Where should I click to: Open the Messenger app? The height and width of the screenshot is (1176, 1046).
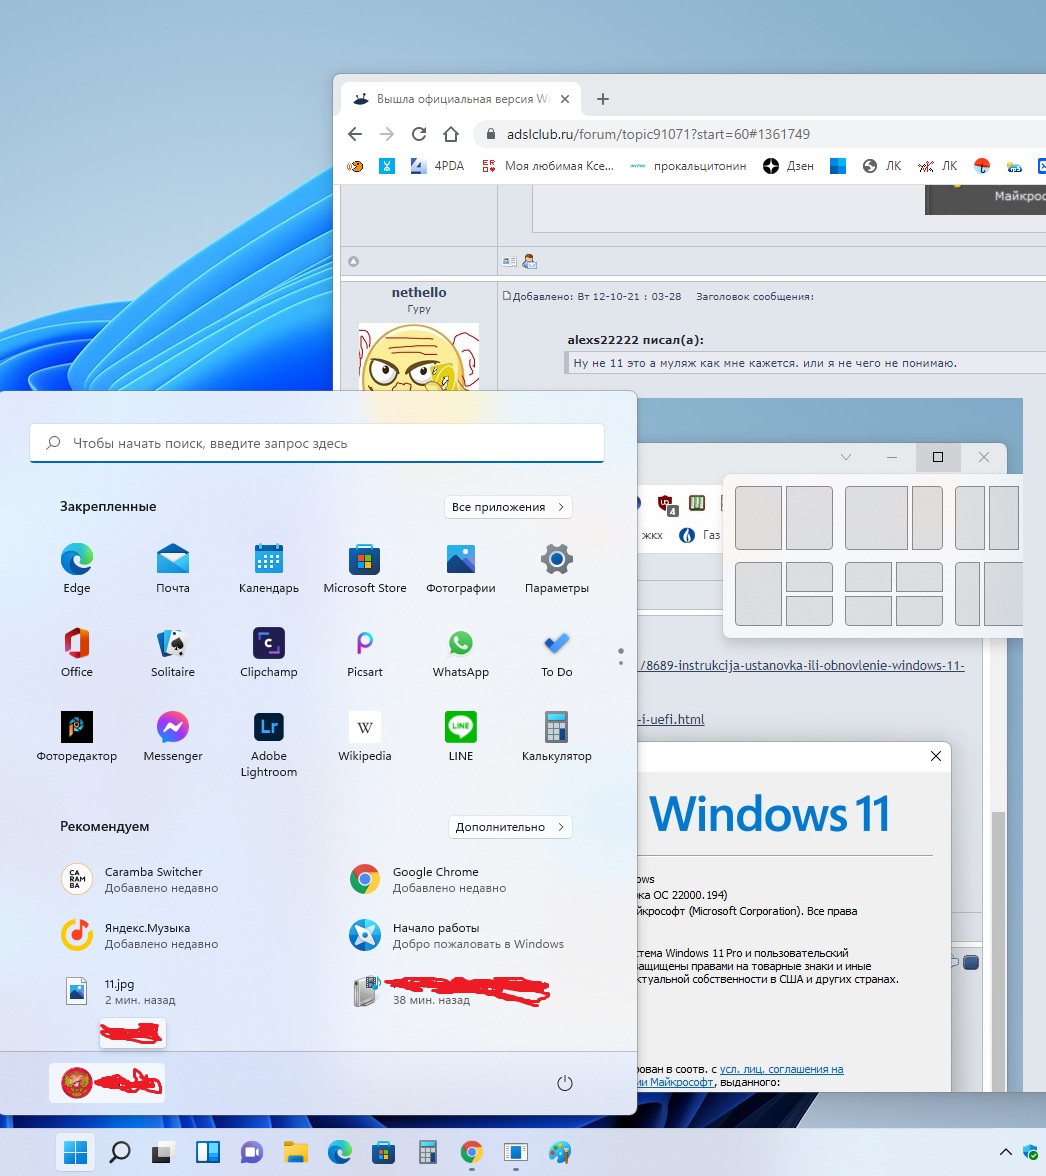pos(172,736)
